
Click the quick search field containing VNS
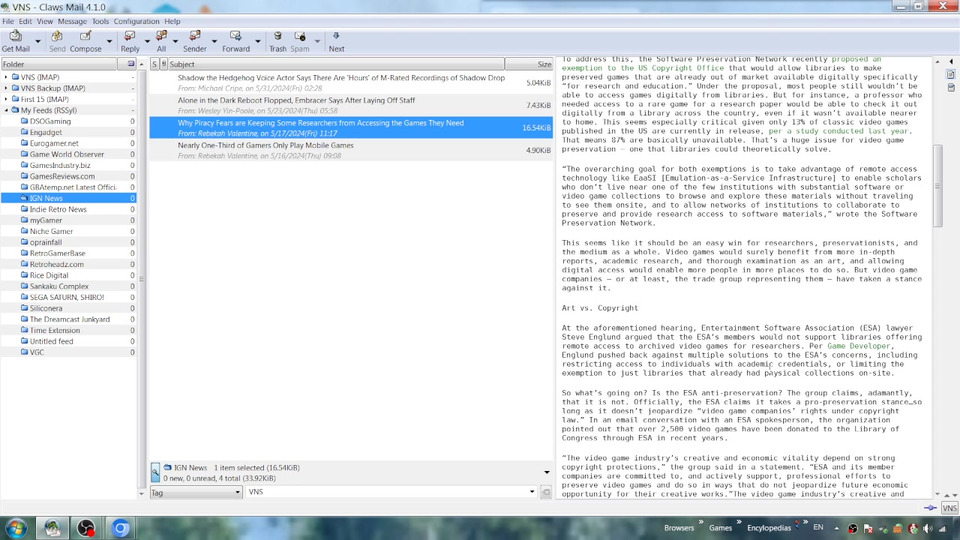point(386,492)
